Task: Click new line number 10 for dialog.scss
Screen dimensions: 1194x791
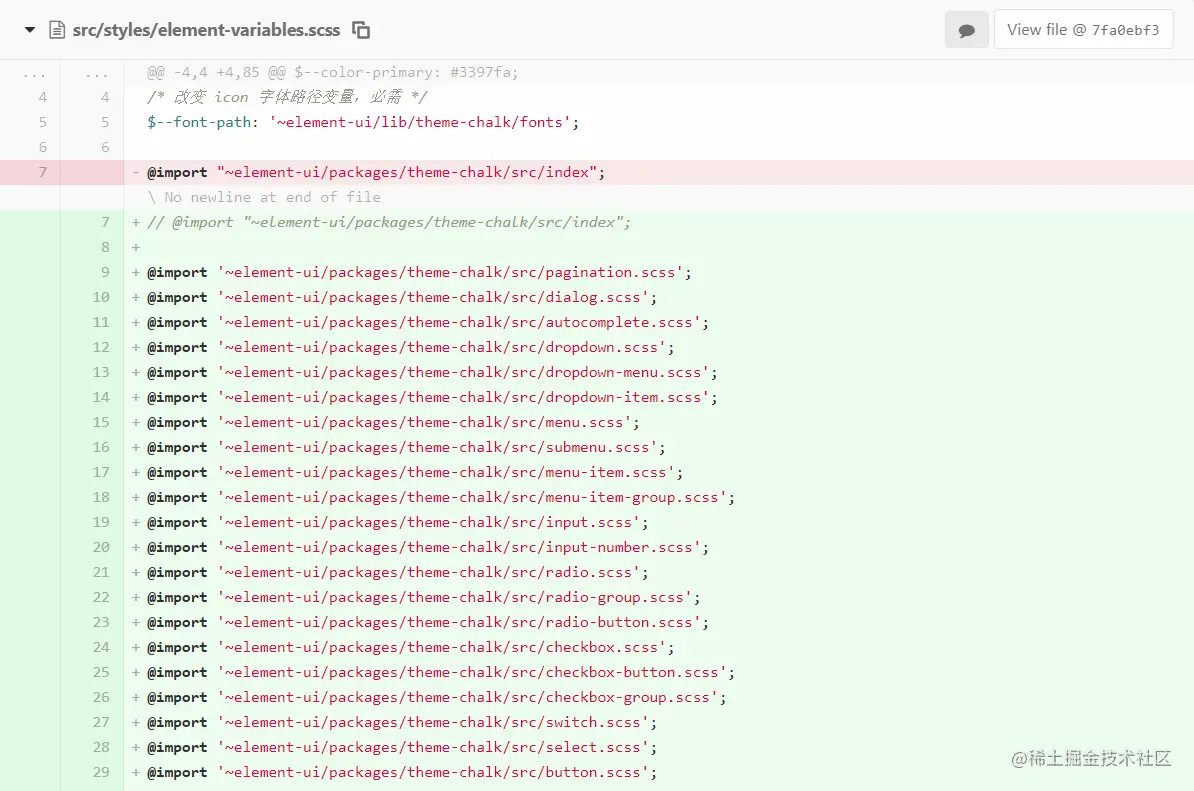Action: point(101,297)
